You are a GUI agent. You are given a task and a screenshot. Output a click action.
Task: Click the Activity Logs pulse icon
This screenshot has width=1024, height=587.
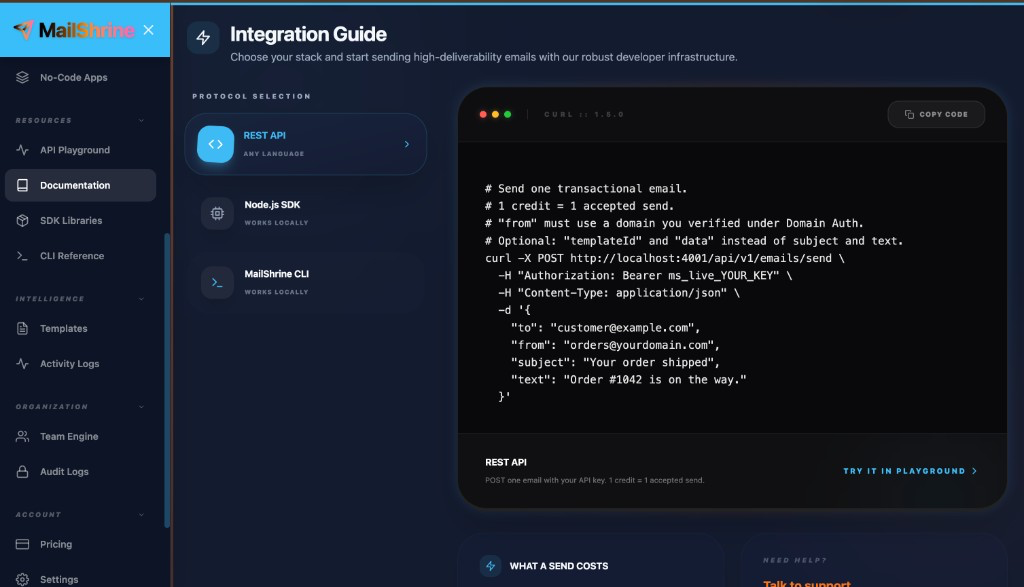point(22,364)
